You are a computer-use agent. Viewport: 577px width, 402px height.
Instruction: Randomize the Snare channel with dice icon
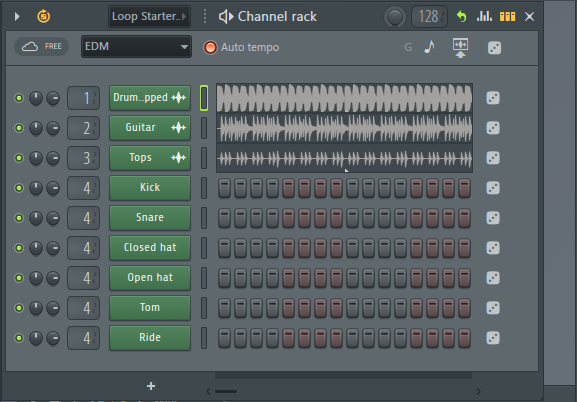pos(493,218)
